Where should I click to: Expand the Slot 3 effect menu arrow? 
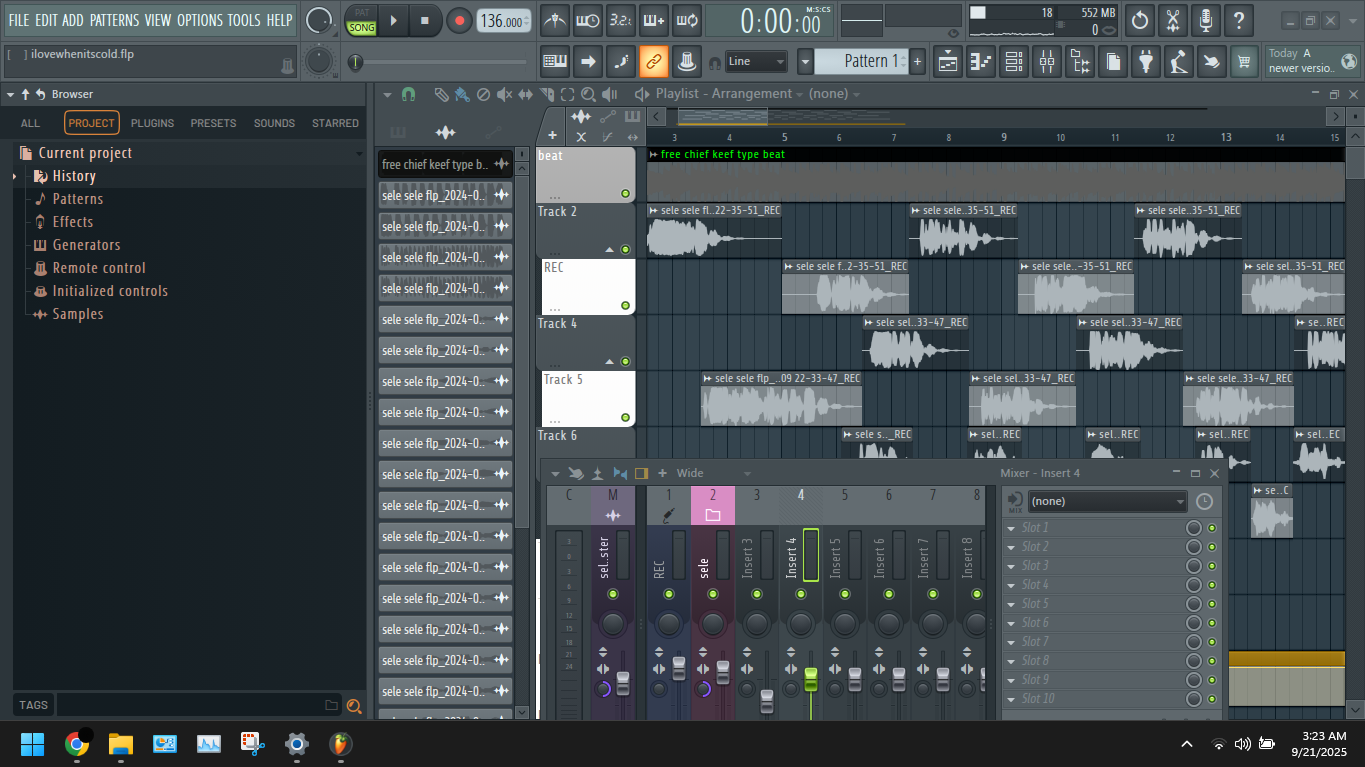pyautogui.click(x=1011, y=566)
